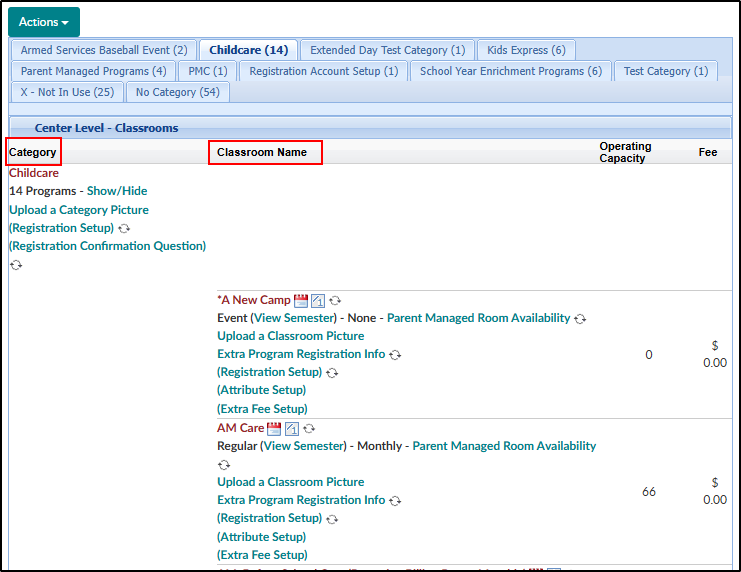
Task: Select the Childcare (14) tab
Action: [x=249, y=50]
